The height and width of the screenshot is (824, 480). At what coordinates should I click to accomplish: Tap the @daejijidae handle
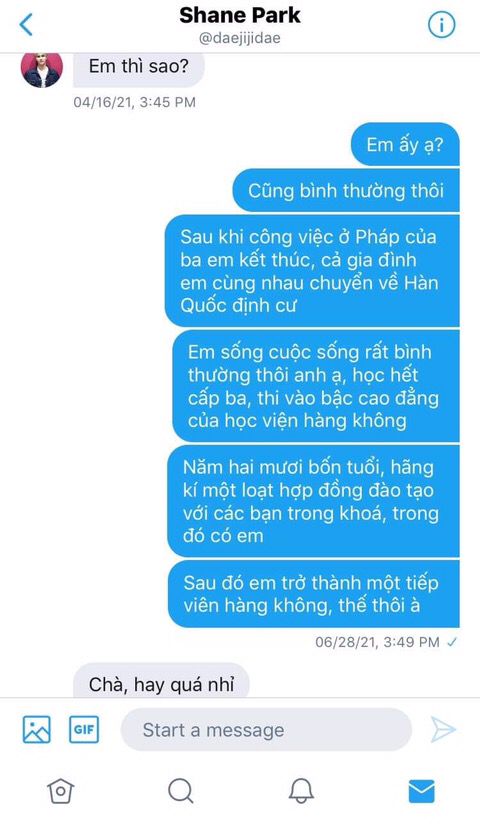[x=240, y=39]
